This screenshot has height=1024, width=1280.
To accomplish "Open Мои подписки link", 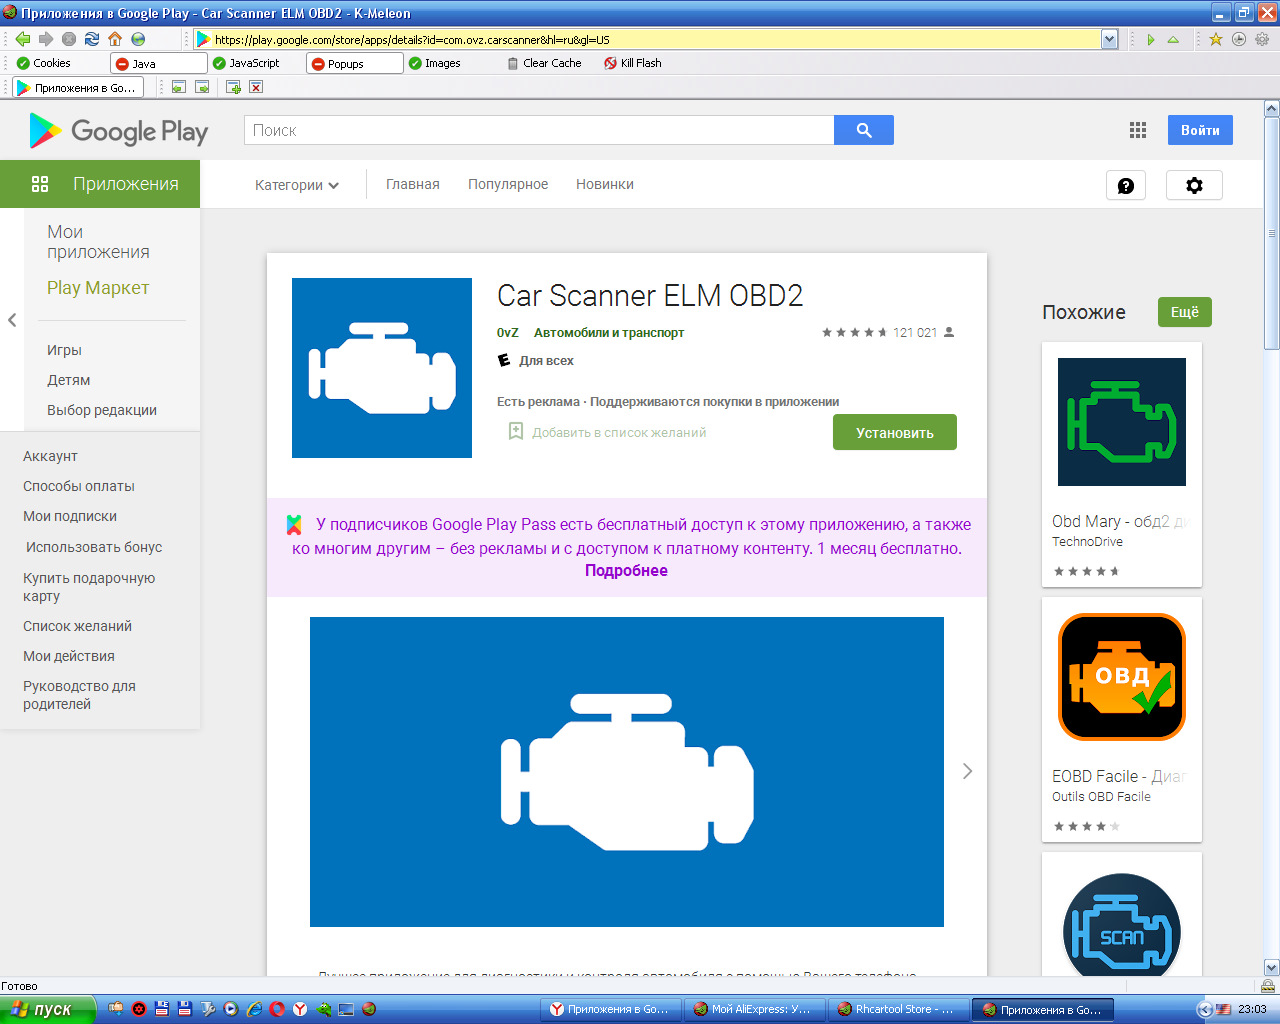I will point(70,516).
